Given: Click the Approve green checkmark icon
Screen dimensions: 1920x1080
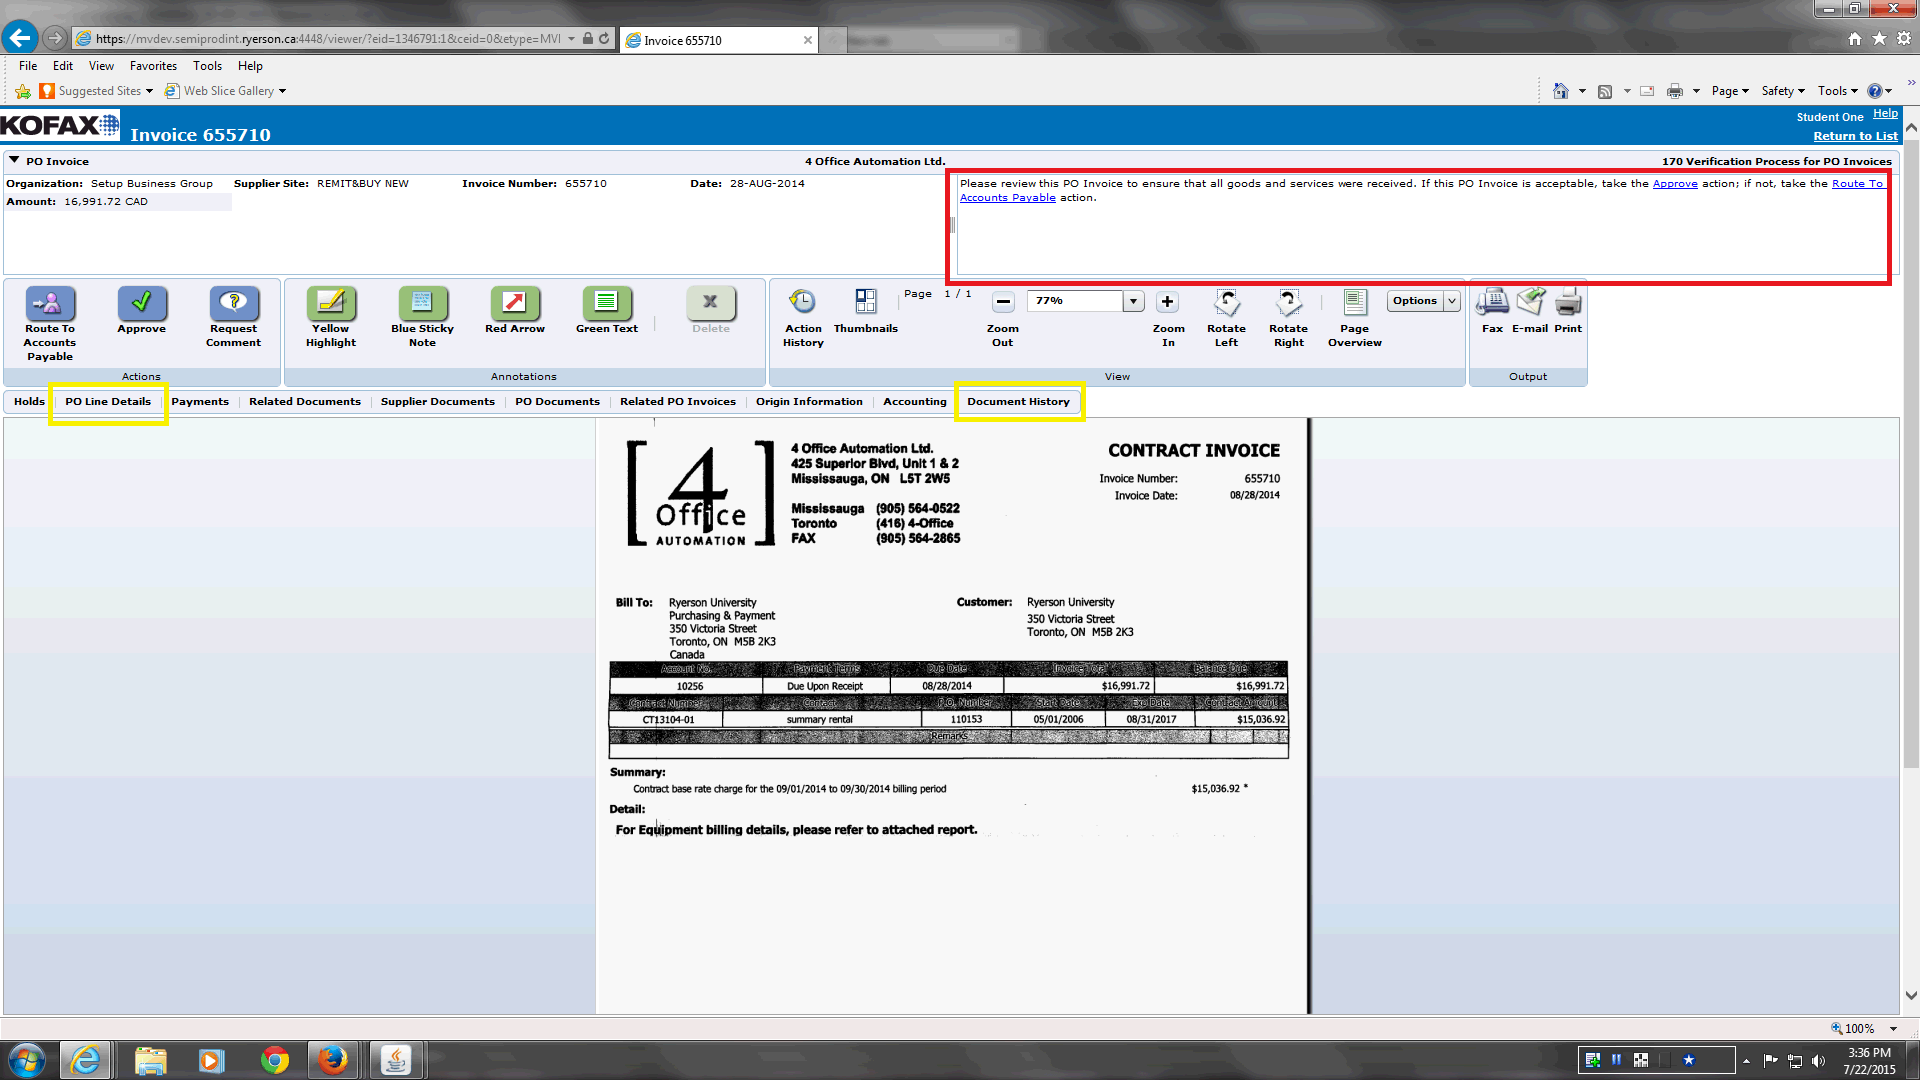Looking at the screenshot, I should 142,302.
